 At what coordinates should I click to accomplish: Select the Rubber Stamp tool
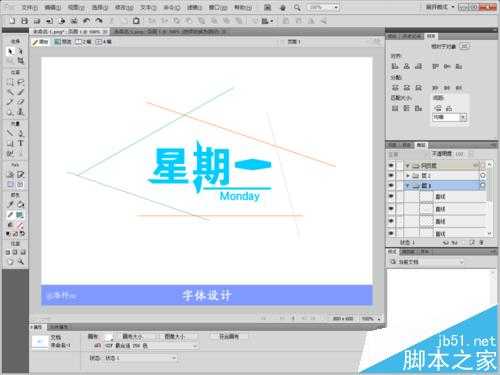click(20, 112)
